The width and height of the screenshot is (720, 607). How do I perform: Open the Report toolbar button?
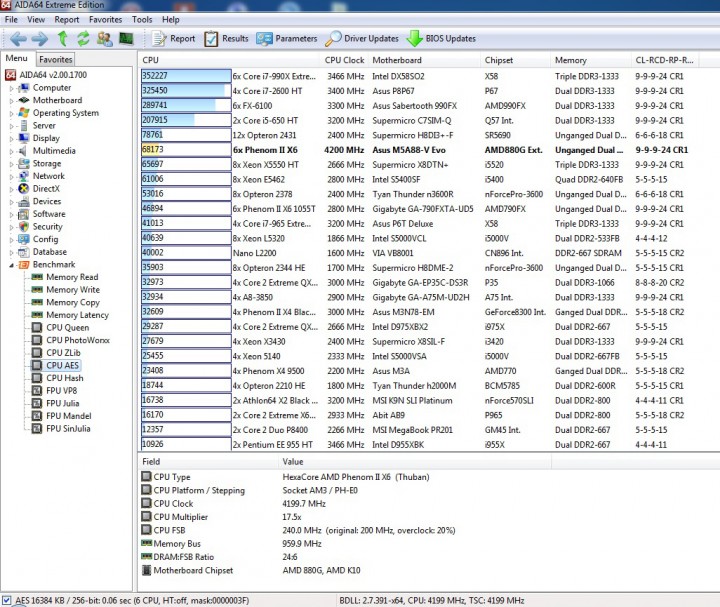pos(174,39)
